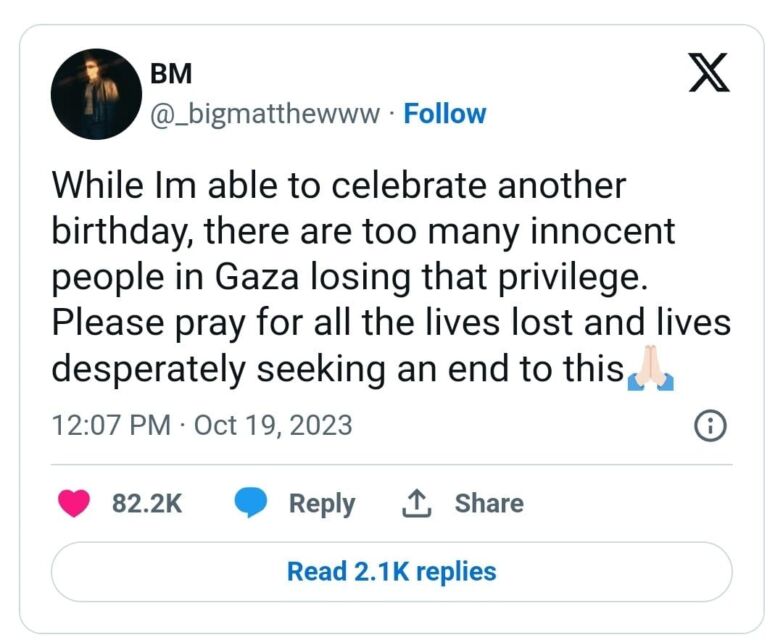The width and height of the screenshot is (783, 640).
Task: Open the tweet info circle icon
Action: pos(710,426)
